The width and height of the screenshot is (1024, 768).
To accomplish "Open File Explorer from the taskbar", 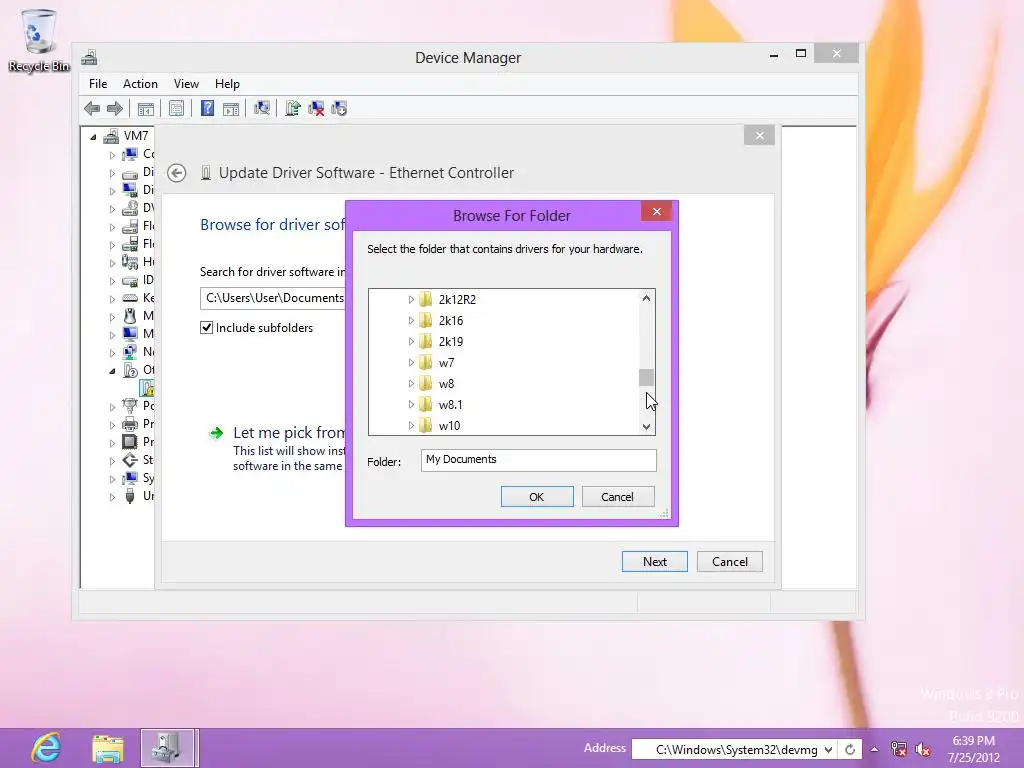I will (108, 748).
